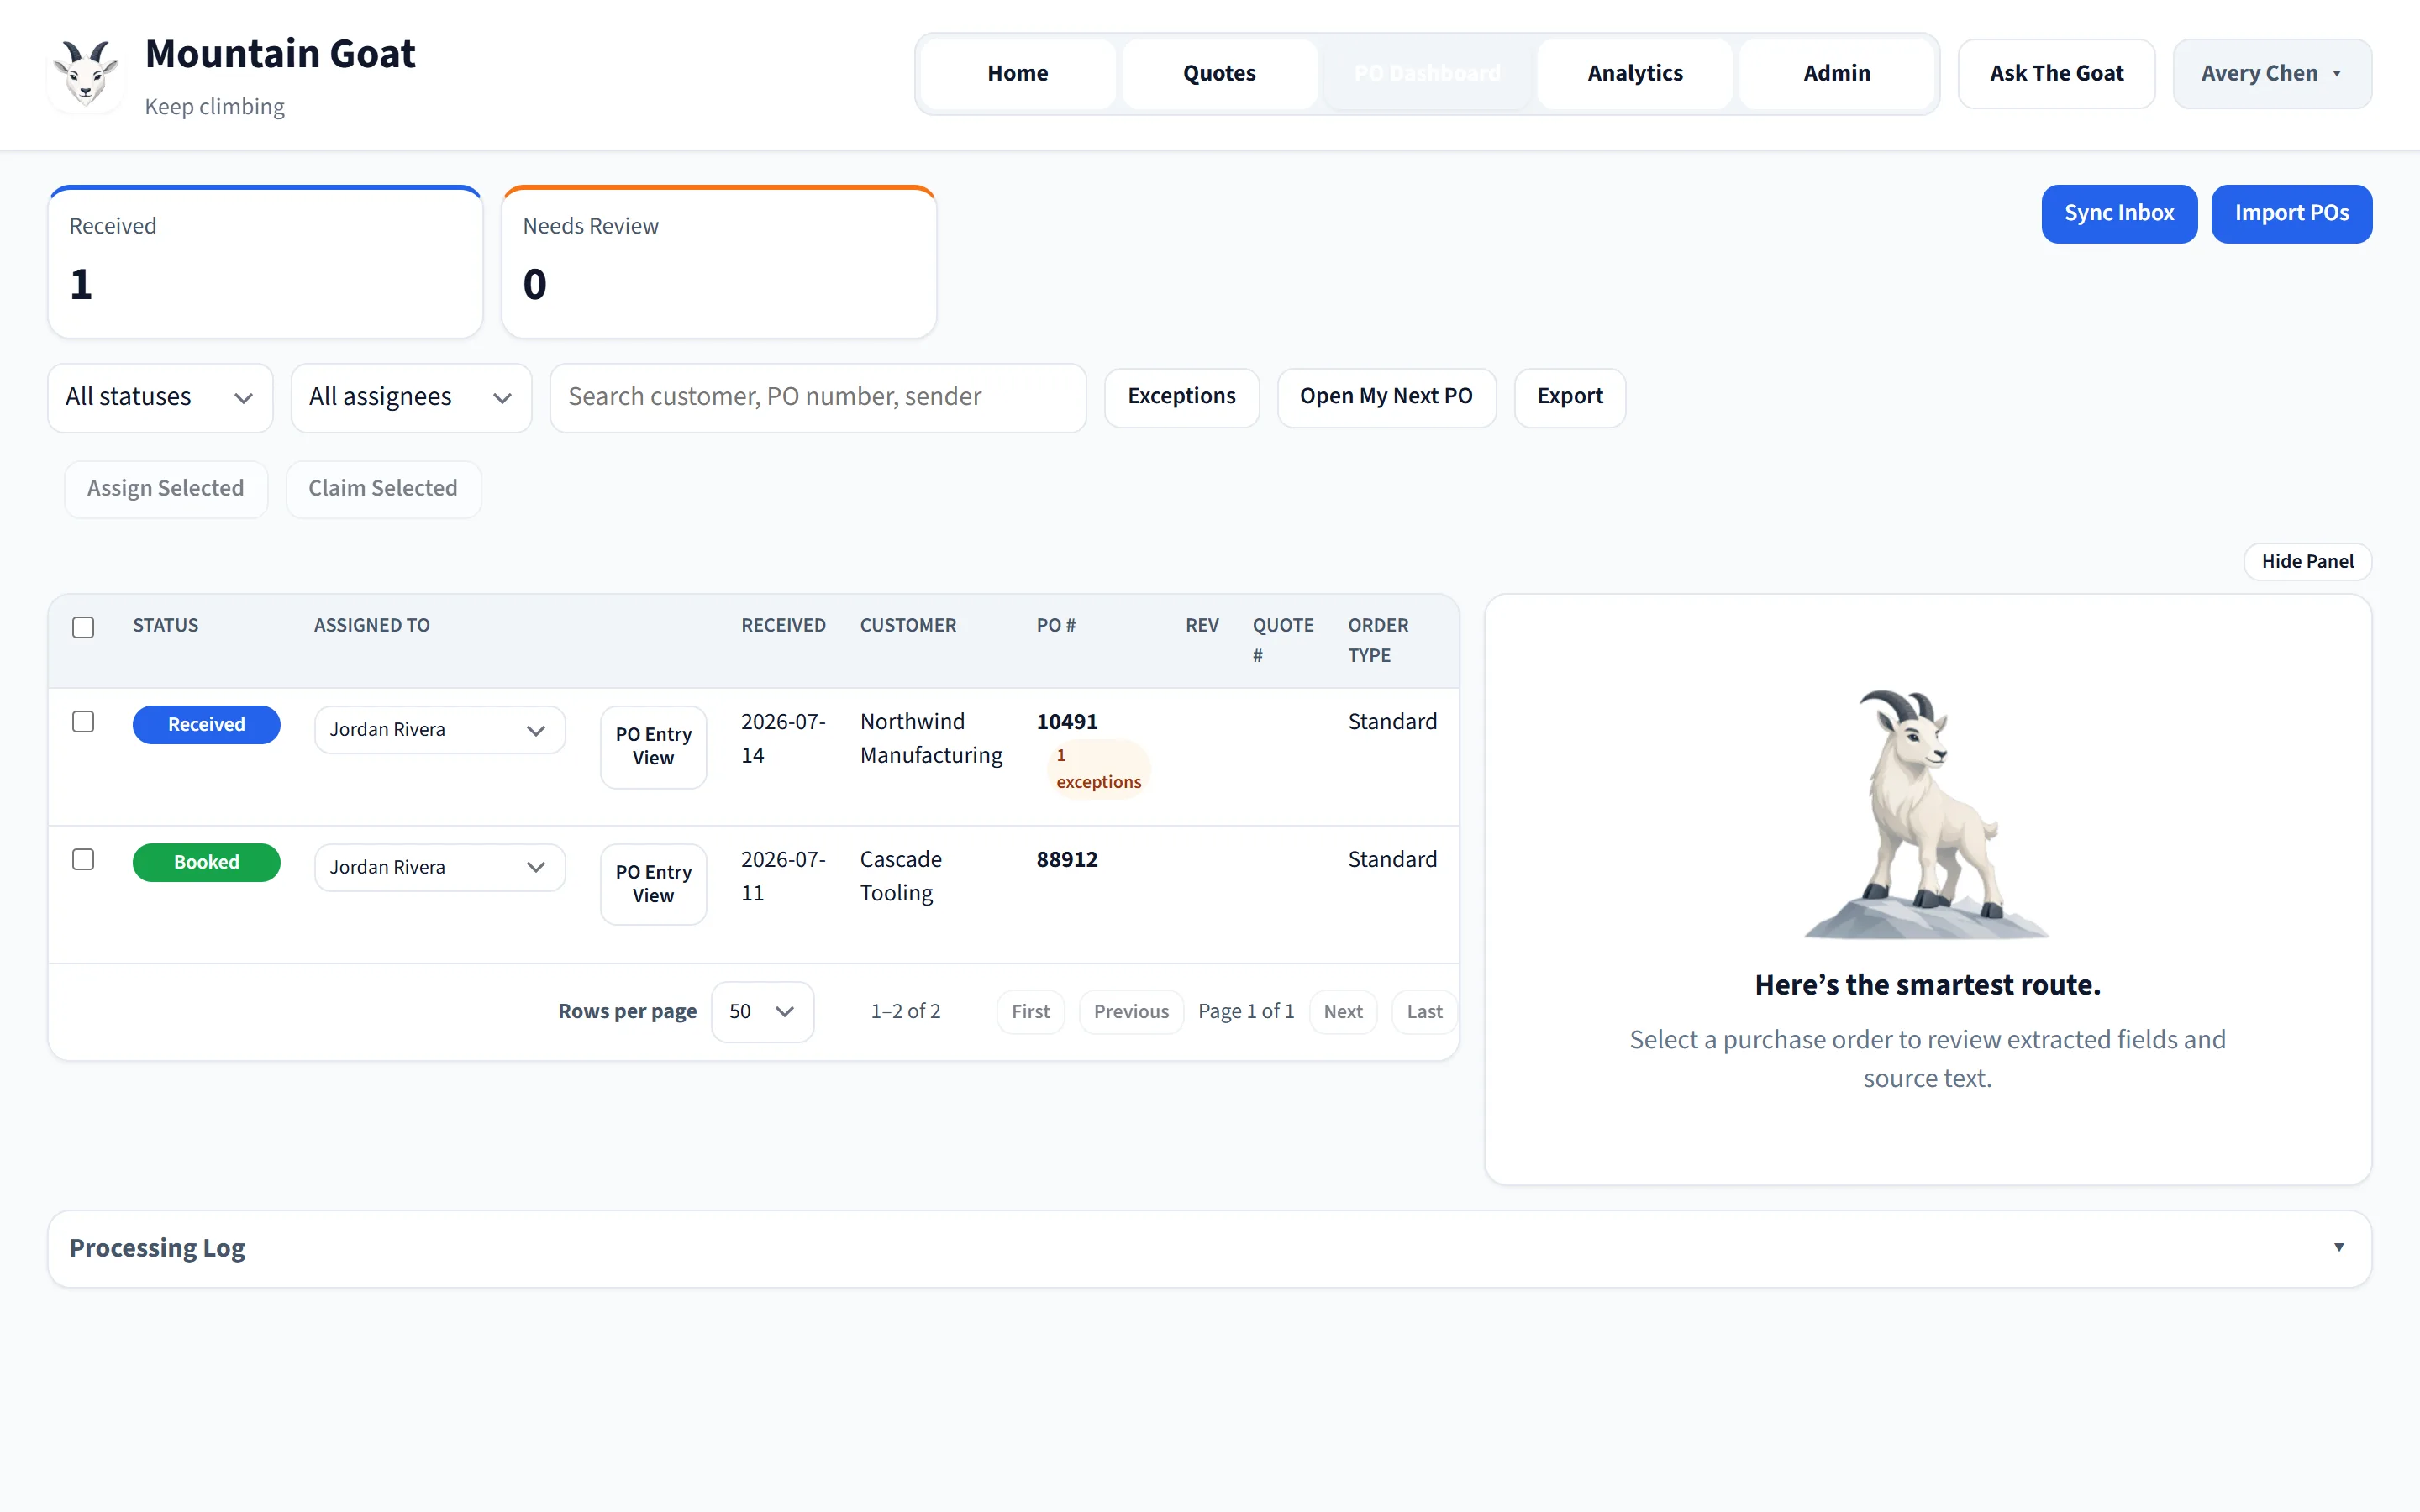Click the received date 2026-07-11

click(x=783, y=876)
